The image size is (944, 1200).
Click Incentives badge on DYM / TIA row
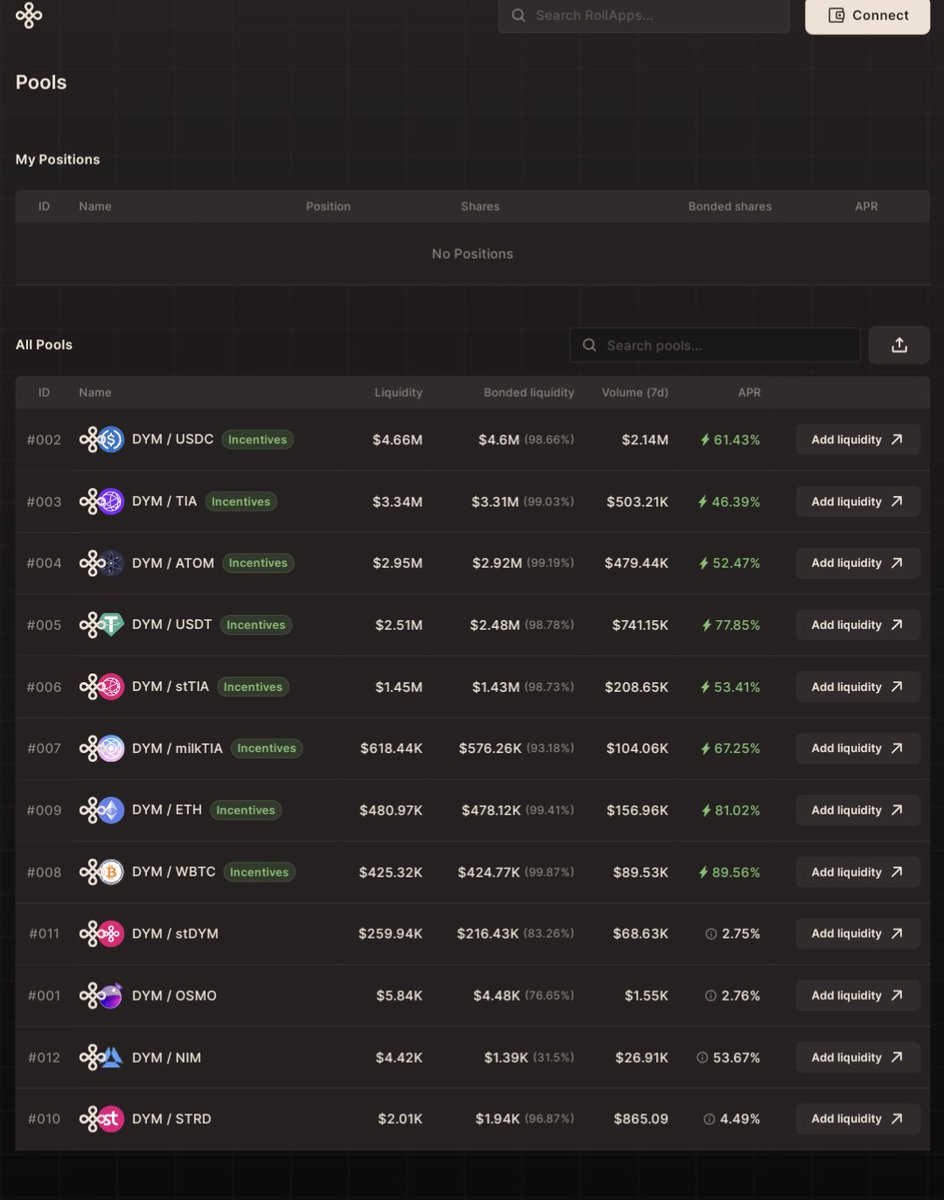241,501
